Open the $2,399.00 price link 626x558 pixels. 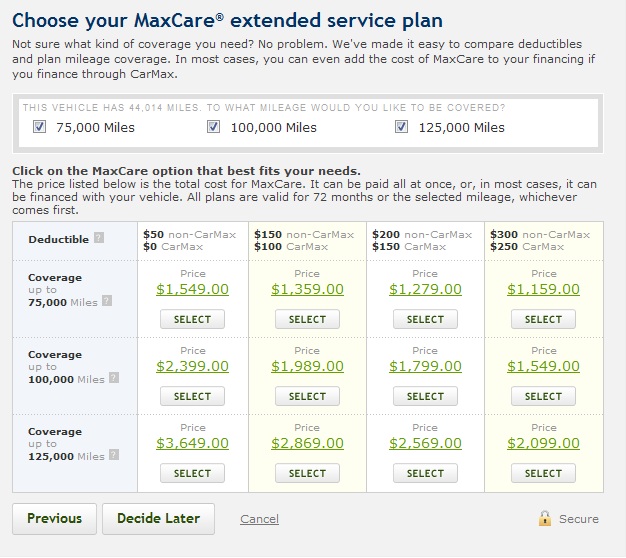point(192,366)
